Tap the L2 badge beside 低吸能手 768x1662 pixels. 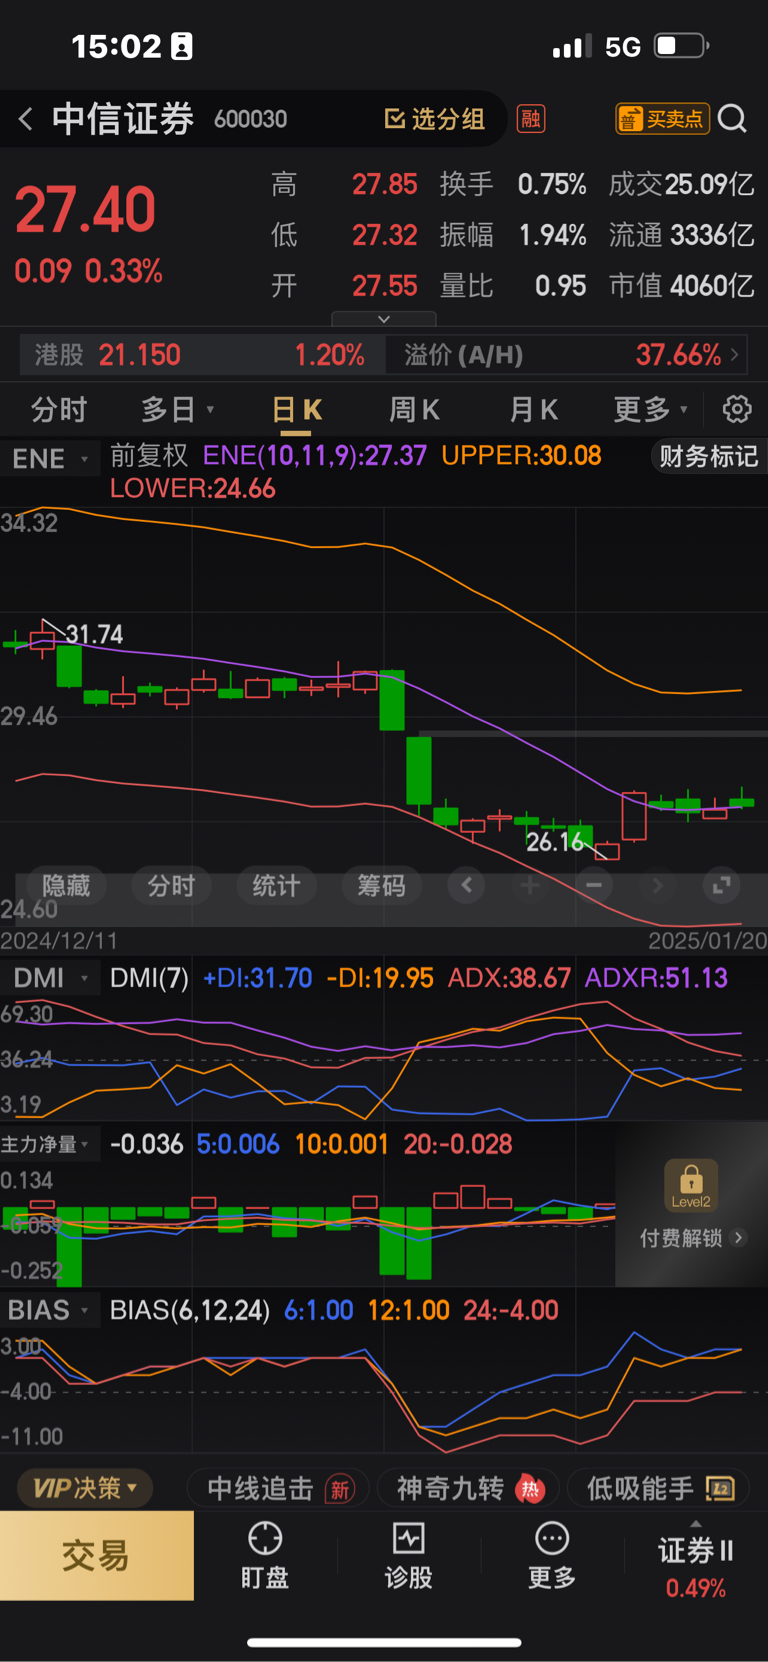point(720,1489)
